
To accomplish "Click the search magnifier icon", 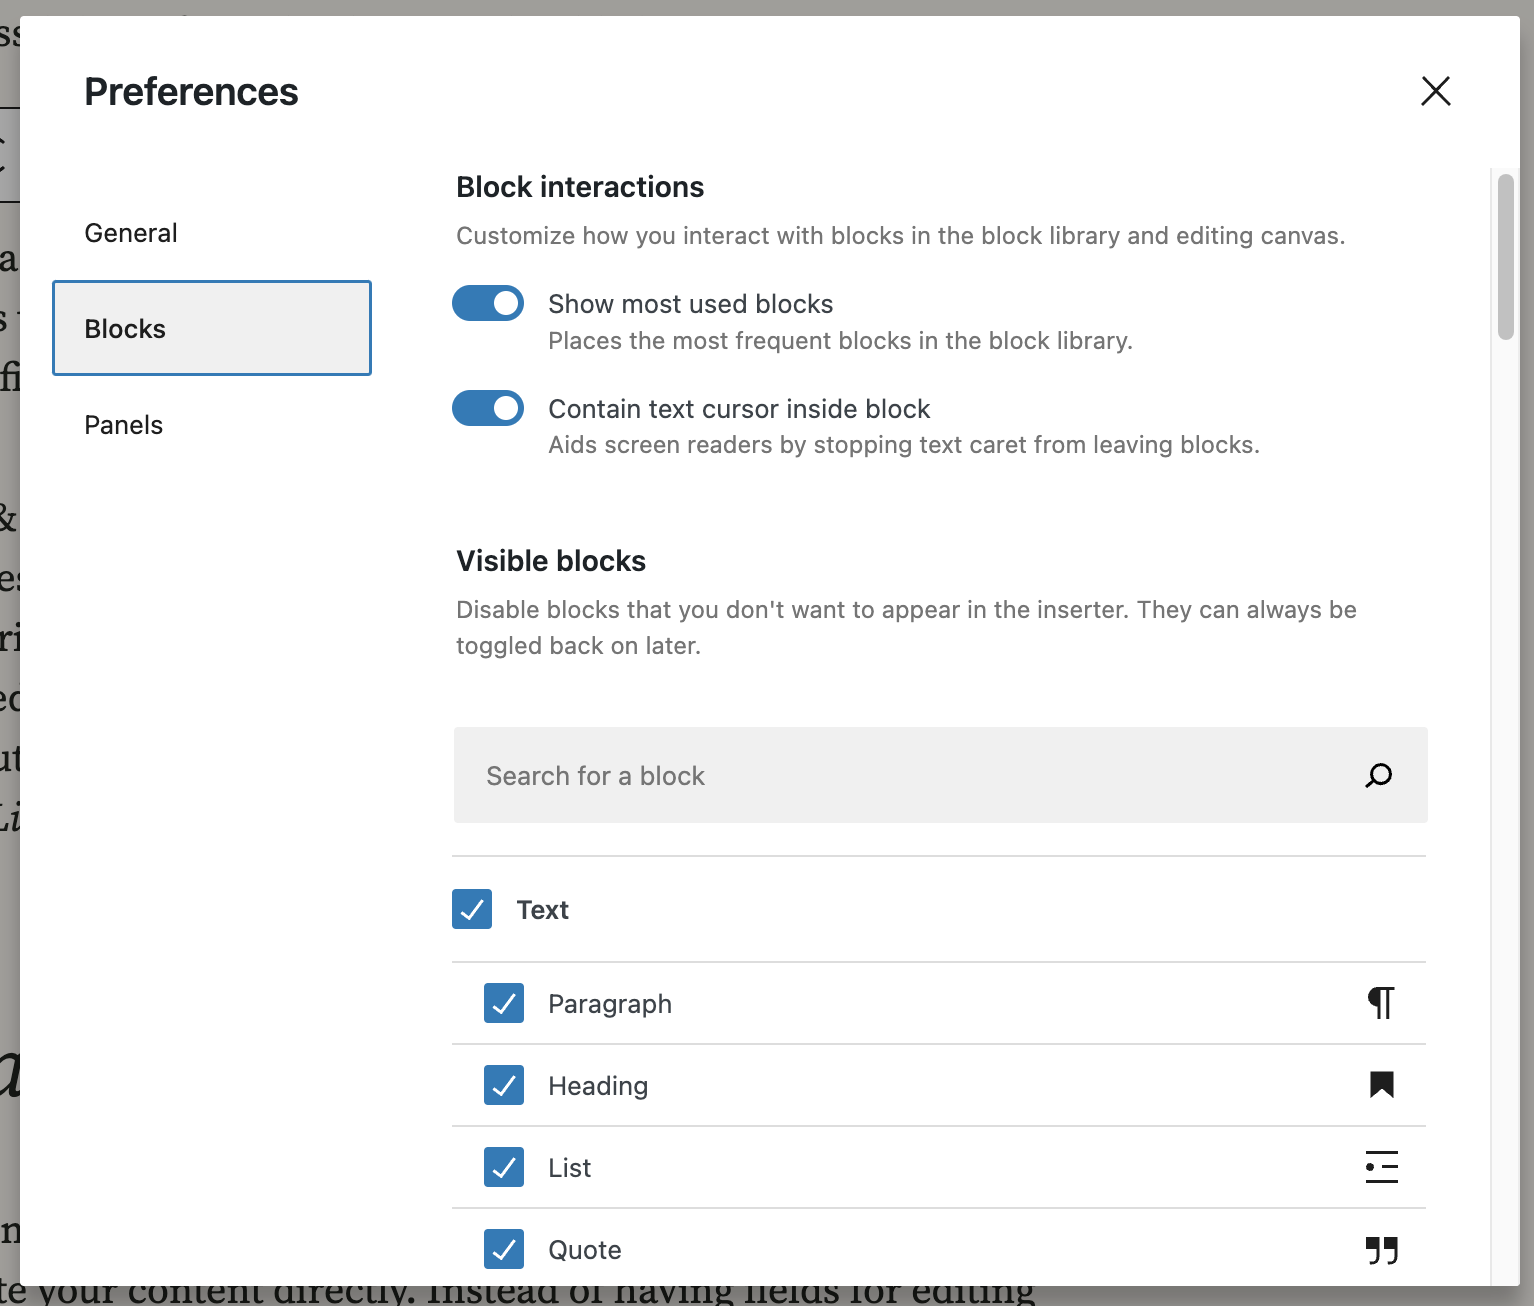I will pyautogui.click(x=1379, y=775).
